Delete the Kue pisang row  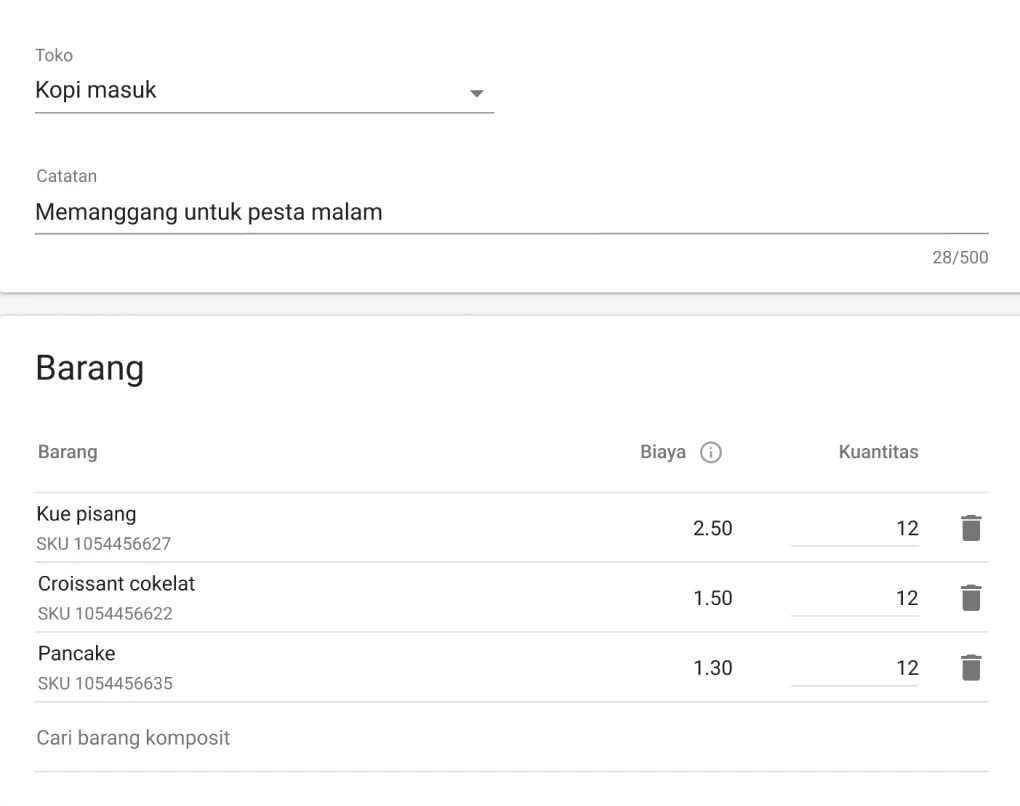click(971, 528)
